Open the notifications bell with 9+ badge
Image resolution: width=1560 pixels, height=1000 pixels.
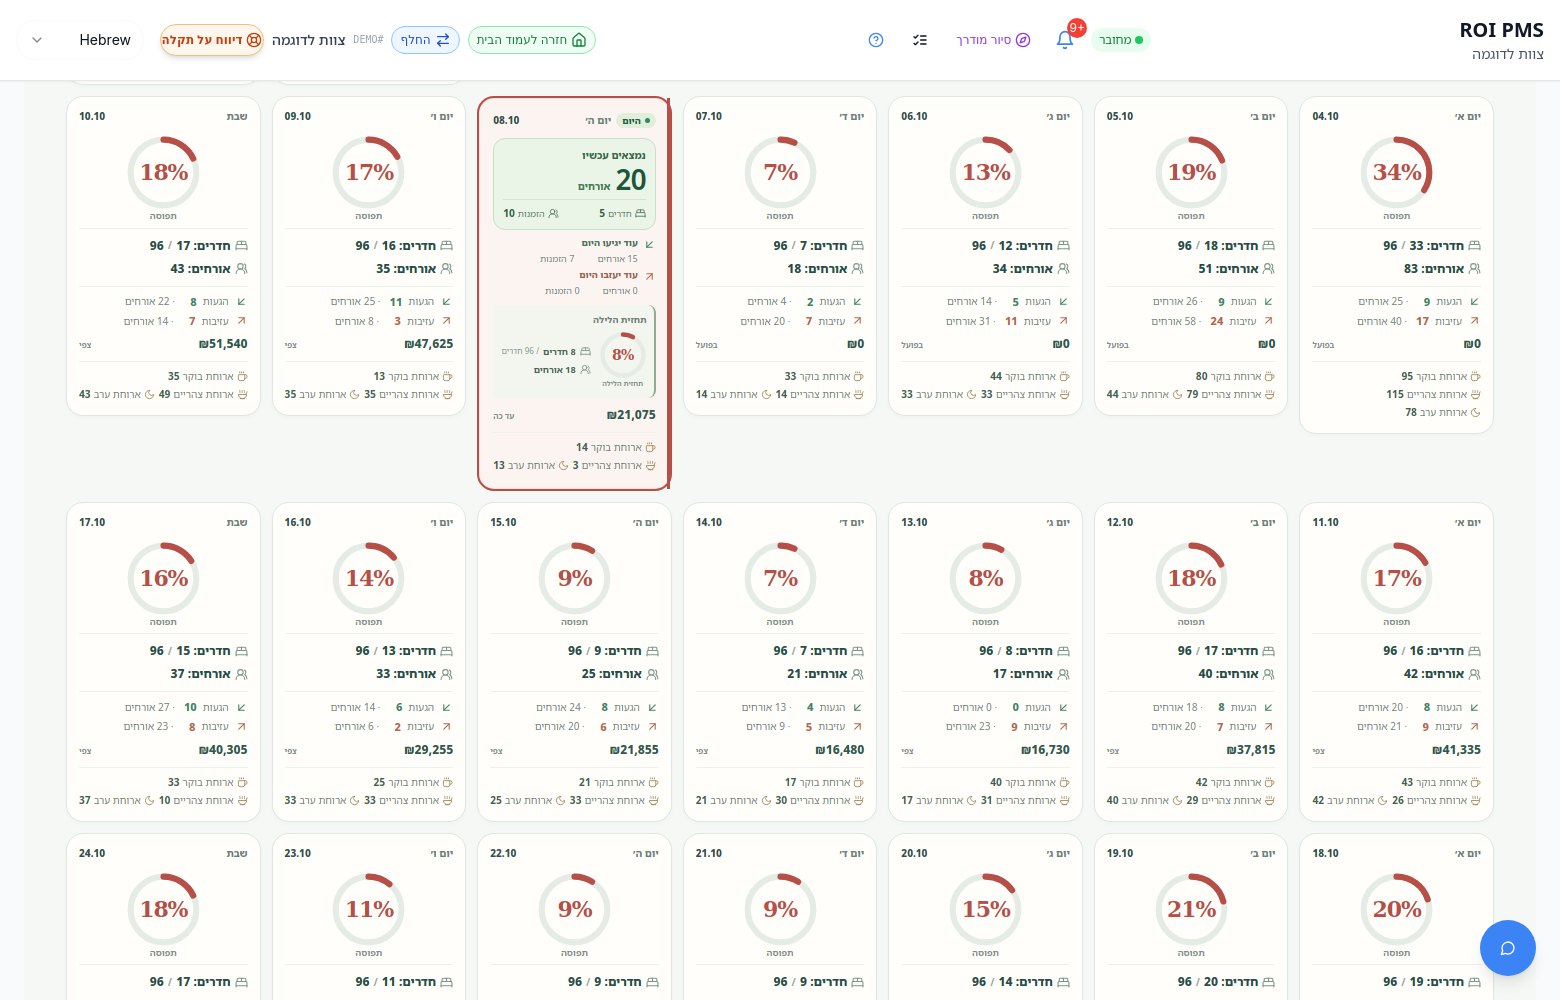coord(1065,40)
